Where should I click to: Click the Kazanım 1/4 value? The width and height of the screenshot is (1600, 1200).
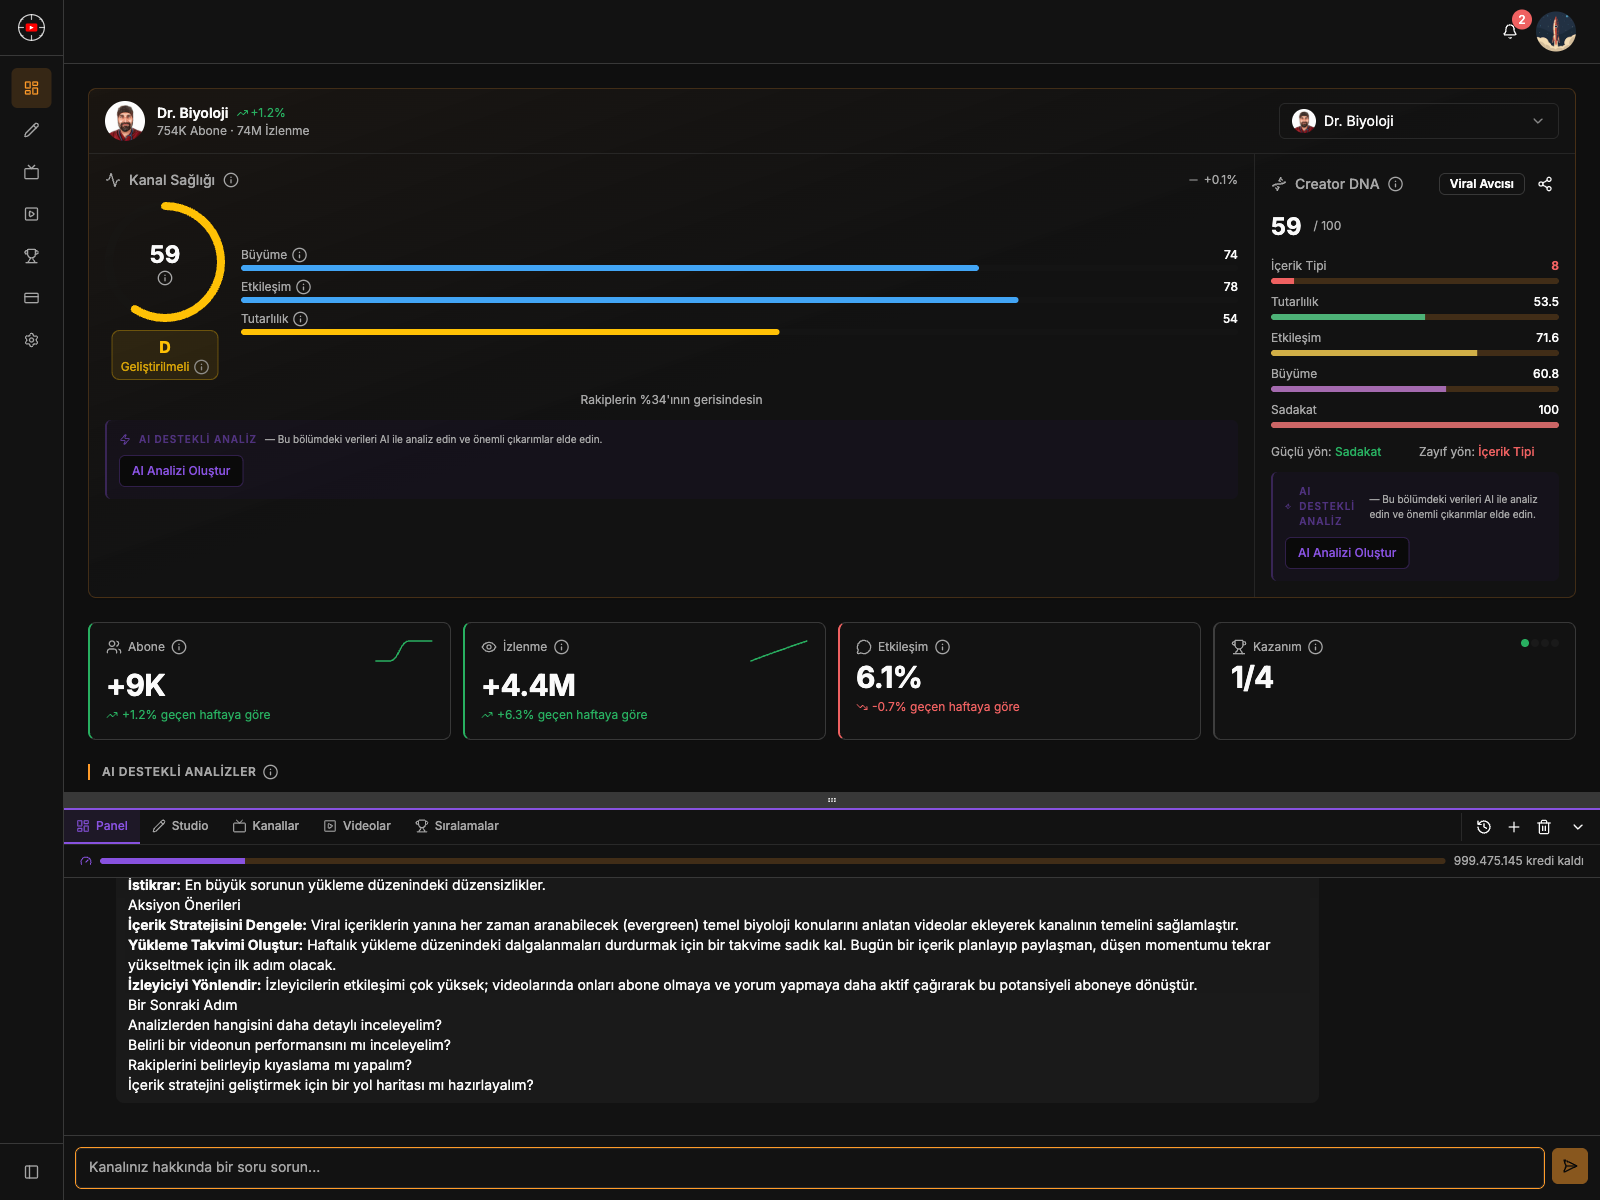(1252, 678)
